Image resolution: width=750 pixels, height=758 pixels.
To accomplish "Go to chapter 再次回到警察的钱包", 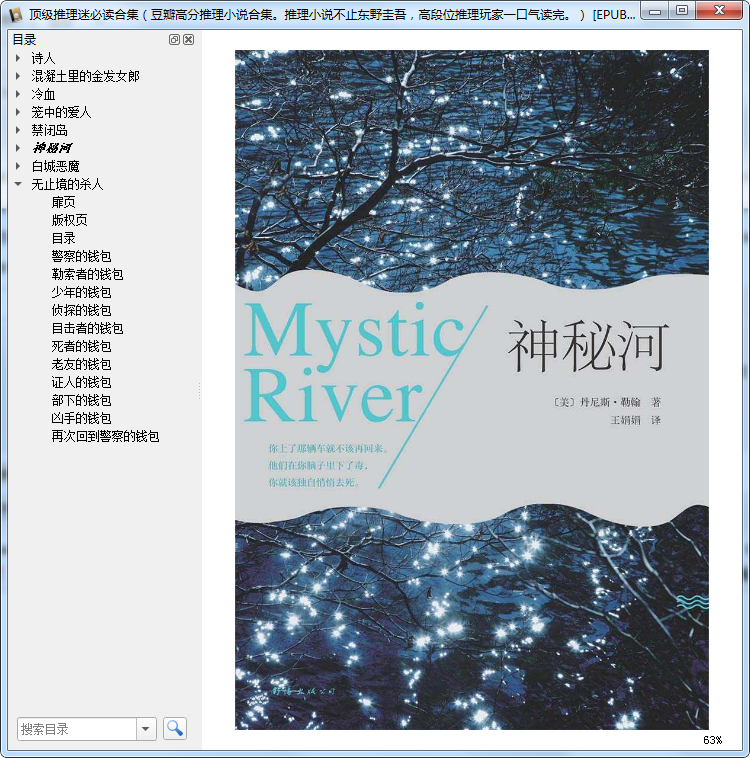I will pos(105,436).
